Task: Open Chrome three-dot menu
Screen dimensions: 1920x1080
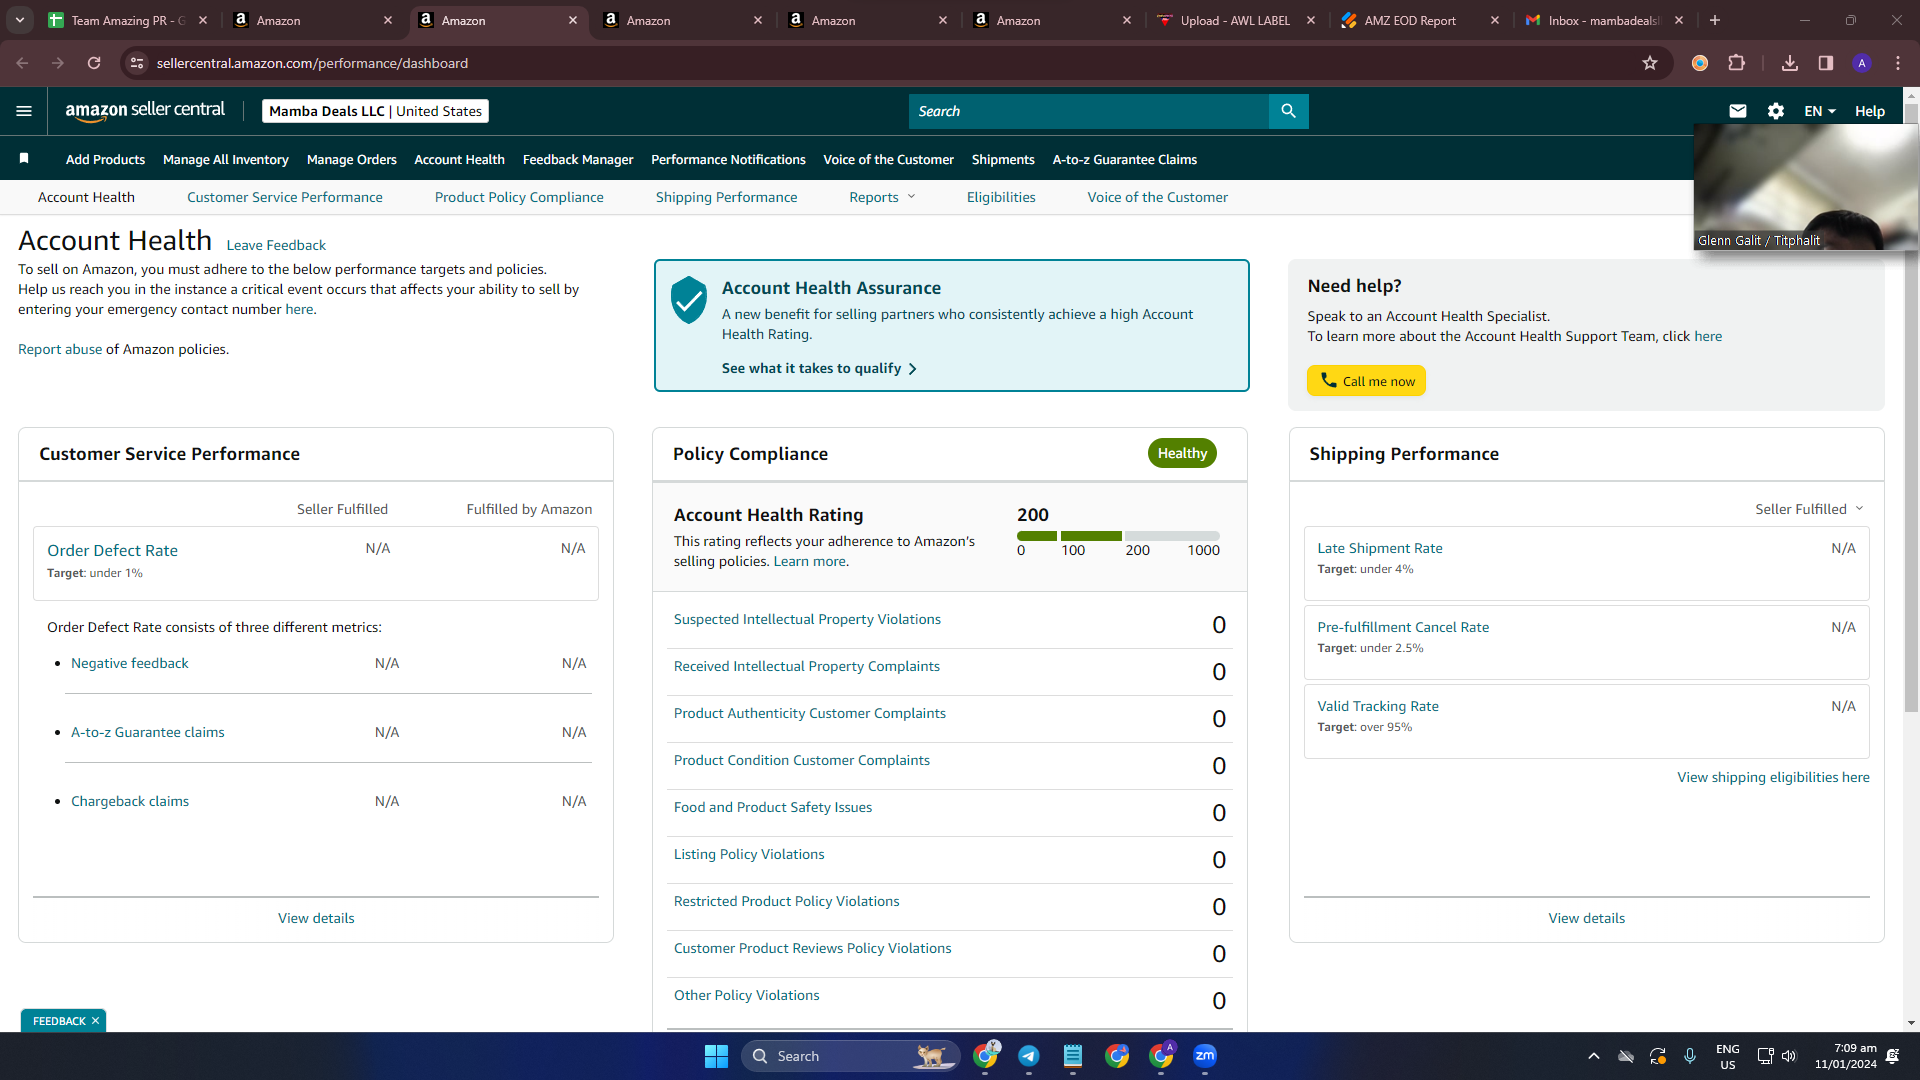Action: pyautogui.click(x=1898, y=63)
